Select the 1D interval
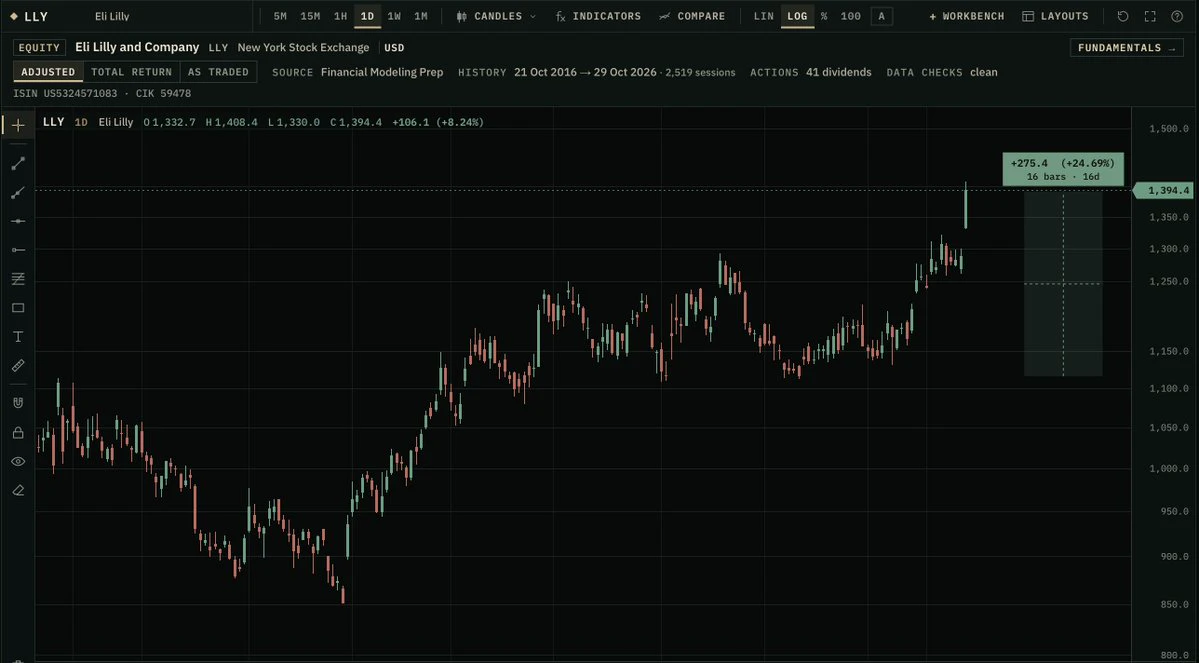Image resolution: width=1199 pixels, height=663 pixels. click(367, 16)
